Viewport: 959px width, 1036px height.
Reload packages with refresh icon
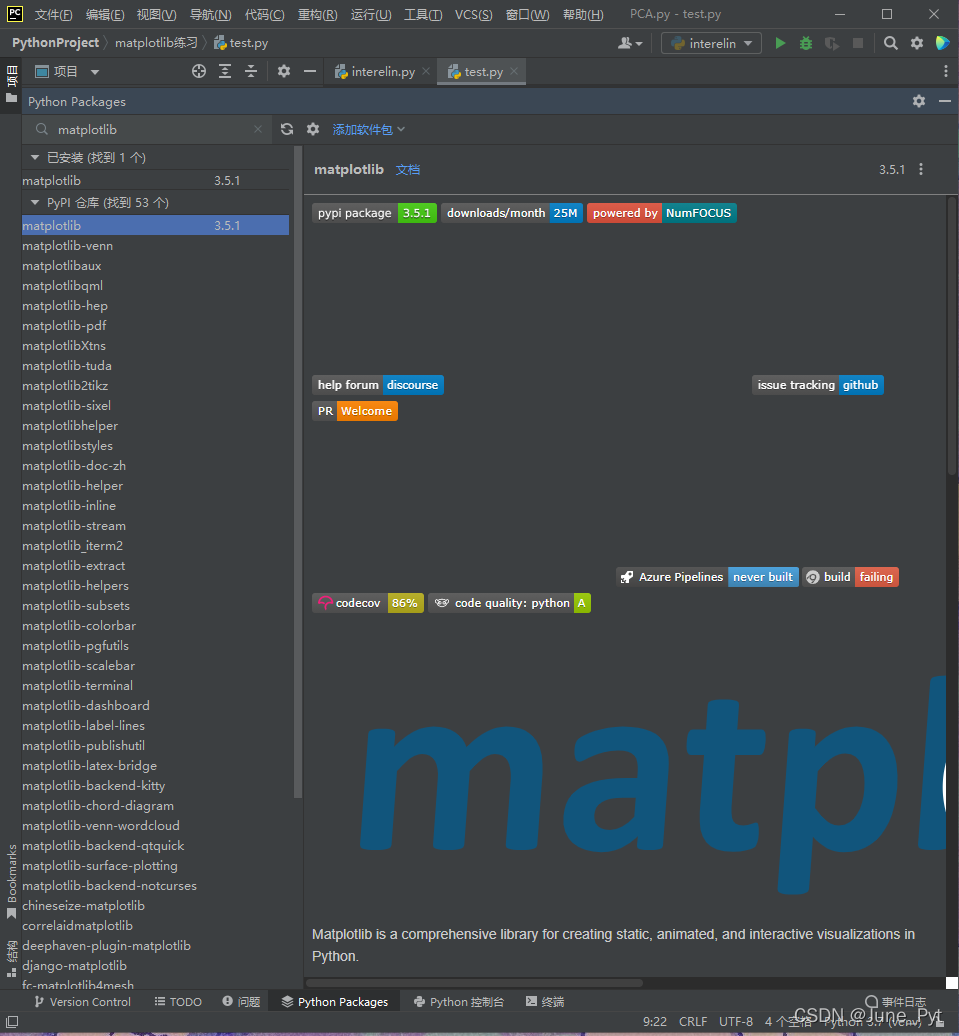287,130
